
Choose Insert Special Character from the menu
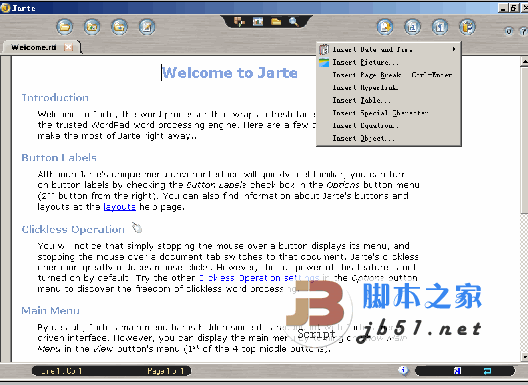(x=389, y=113)
